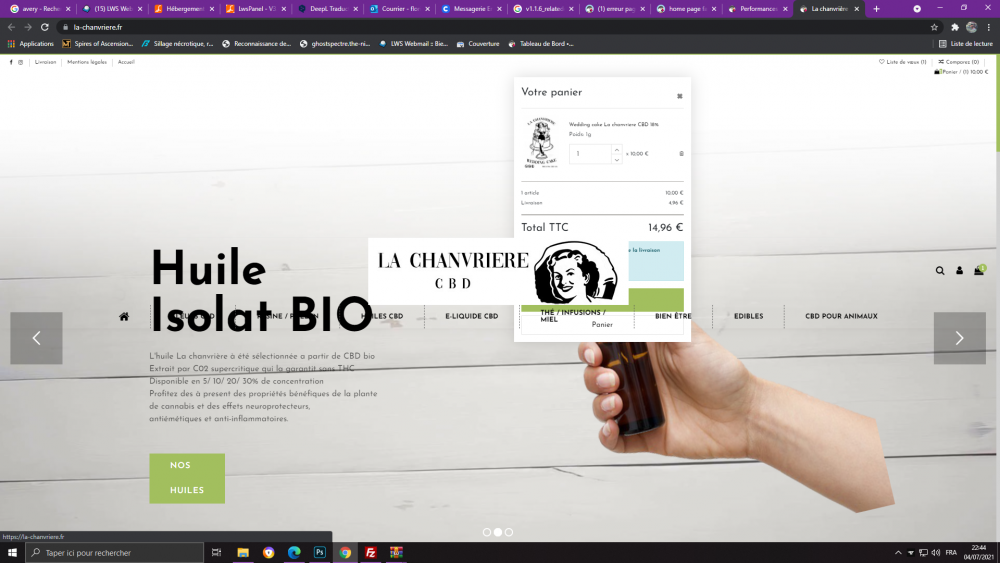Open Windows Start menu
Screen dimensions: 1000x563
[12, 553]
